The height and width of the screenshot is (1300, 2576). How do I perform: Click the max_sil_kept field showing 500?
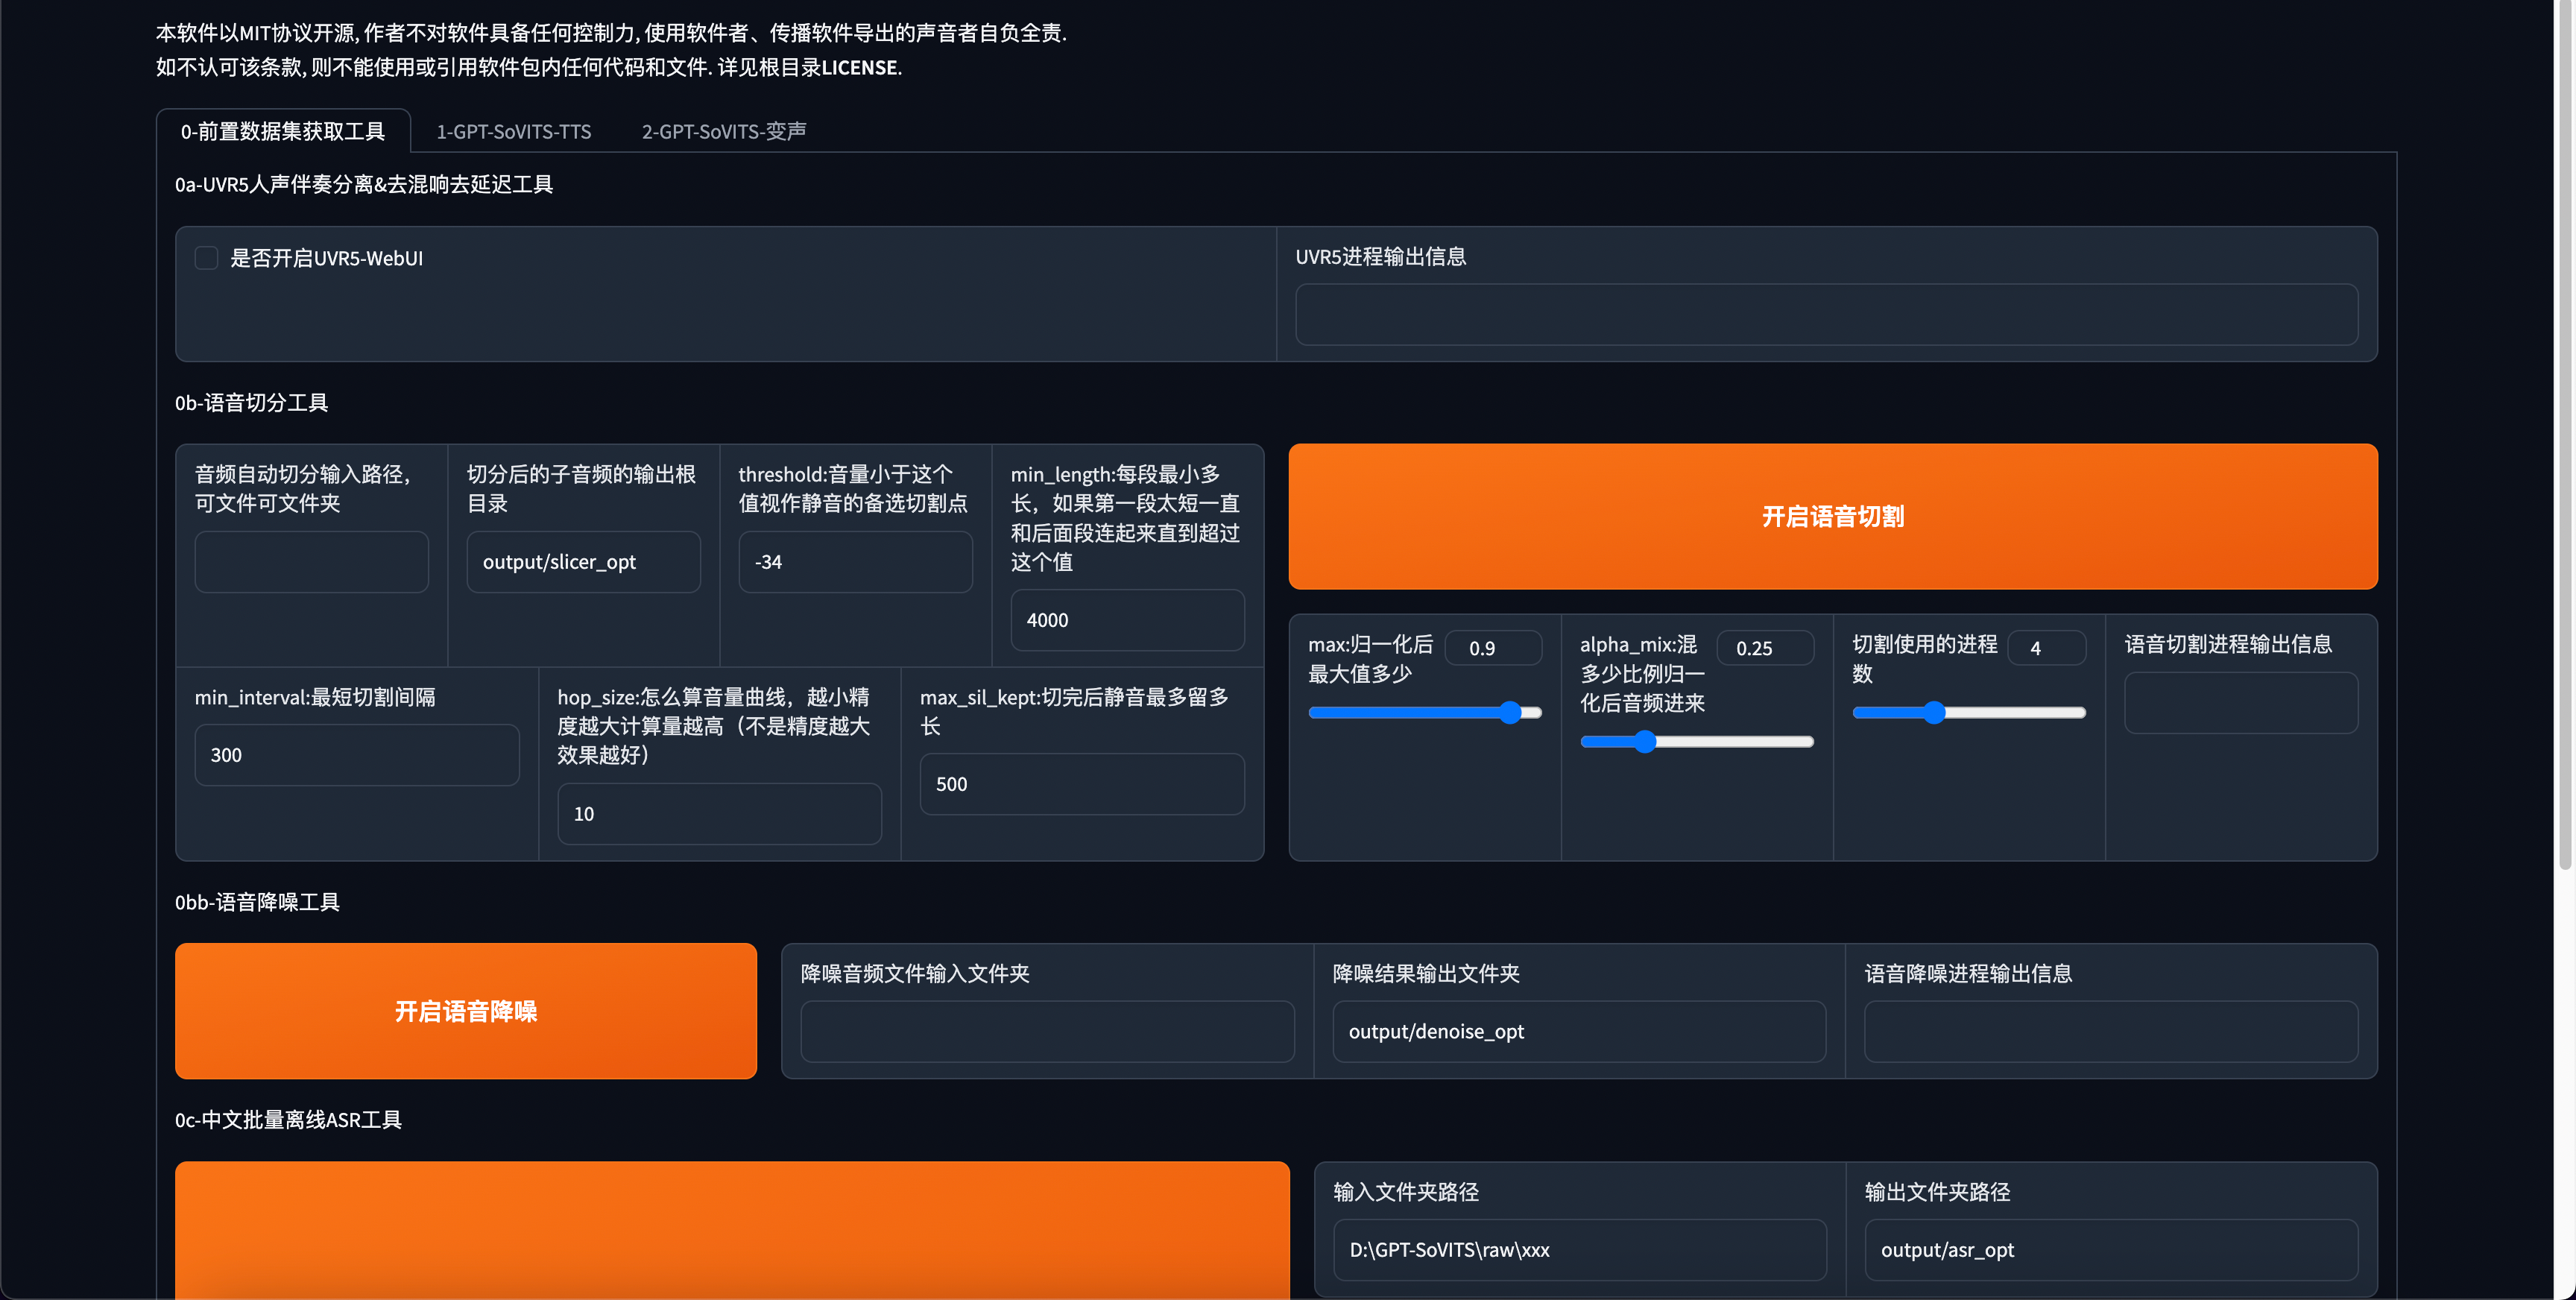[x=1081, y=784]
